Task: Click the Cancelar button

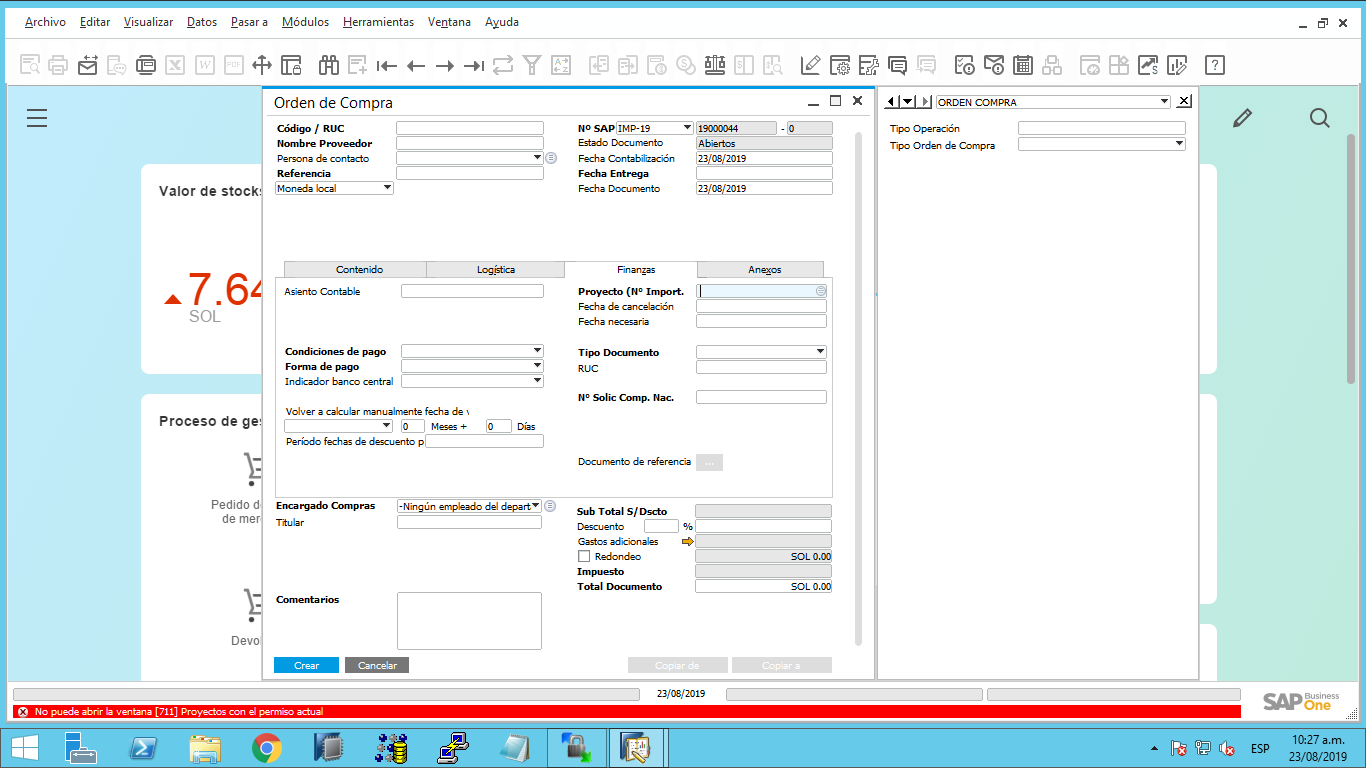Action: (x=377, y=665)
